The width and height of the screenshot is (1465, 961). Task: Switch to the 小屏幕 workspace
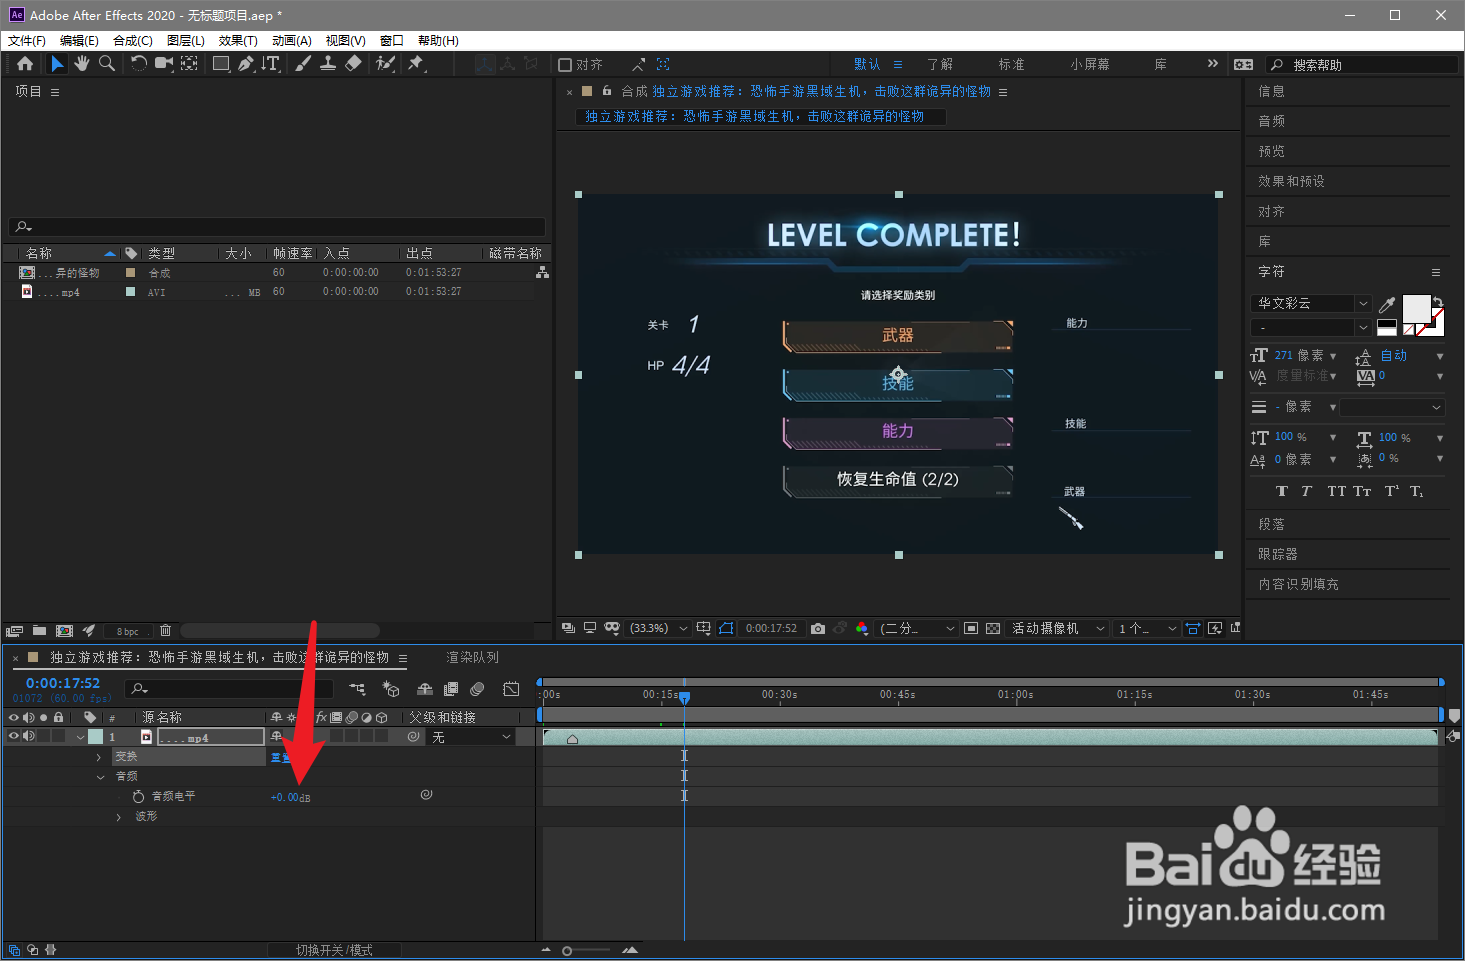pos(1090,64)
